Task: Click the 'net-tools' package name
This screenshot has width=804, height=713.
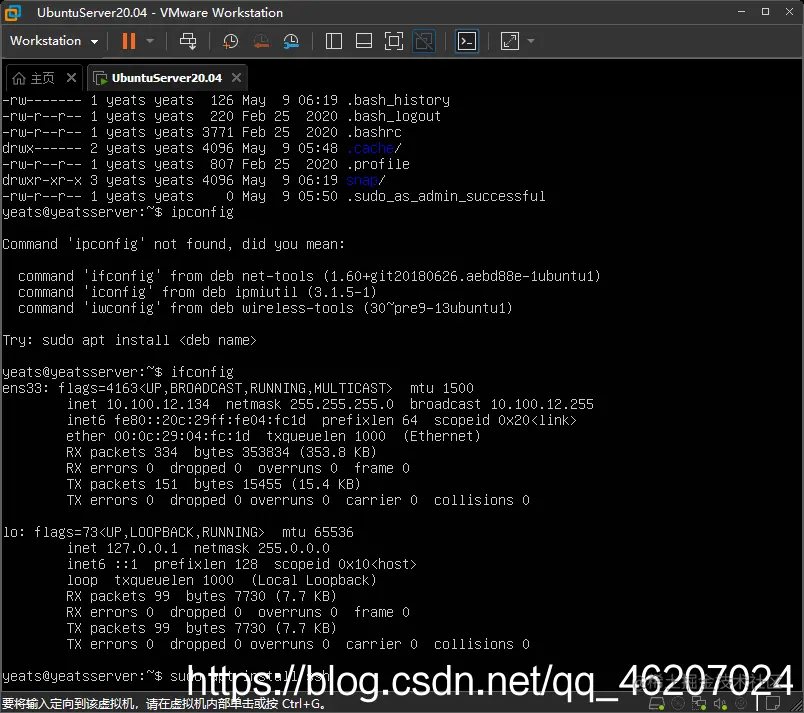Action: (x=277, y=276)
